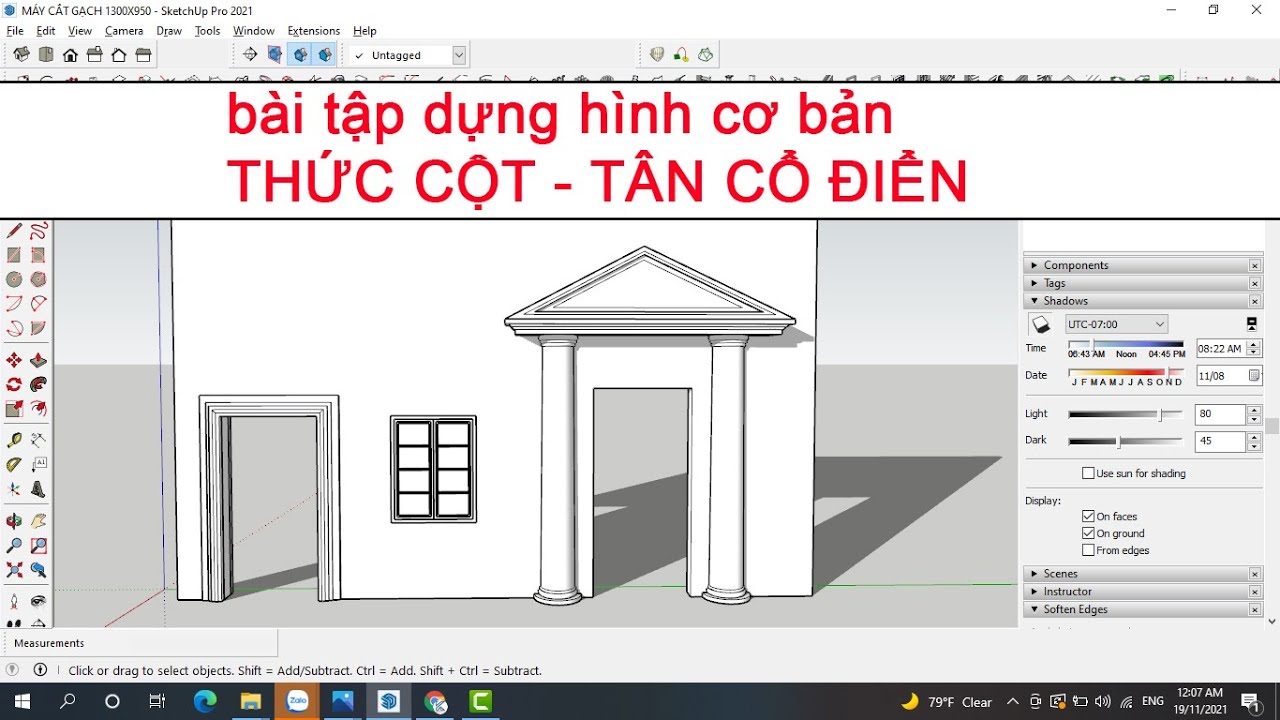
Task: Click the Show/Hide Shadows icon in Shadows panel
Action: tap(1041, 324)
